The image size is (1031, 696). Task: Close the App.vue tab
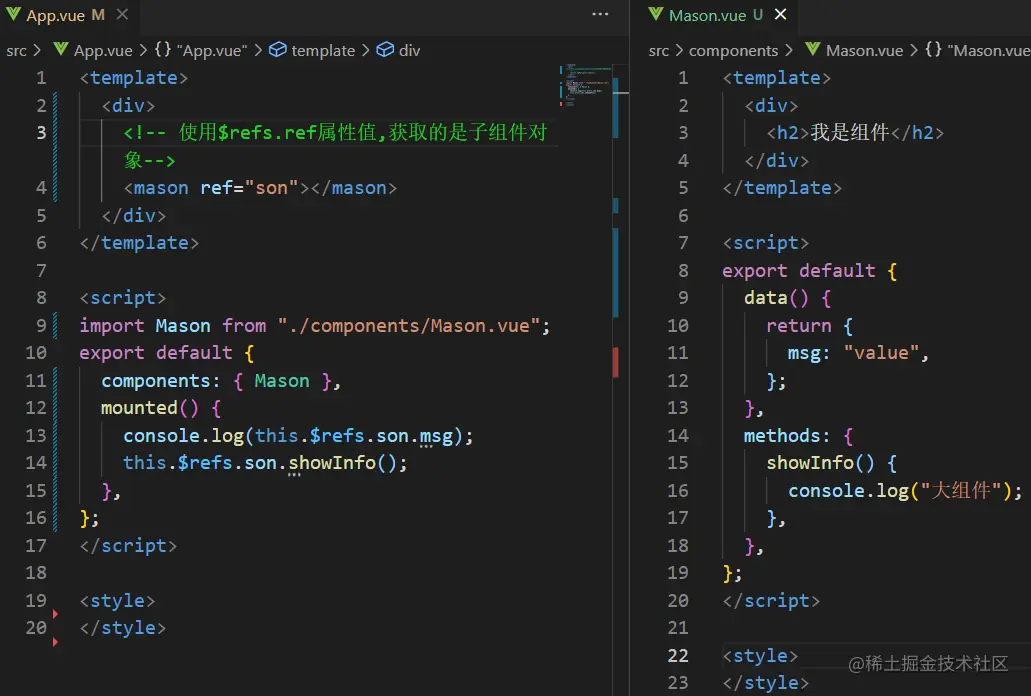pyautogui.click(x=122, y=14)
